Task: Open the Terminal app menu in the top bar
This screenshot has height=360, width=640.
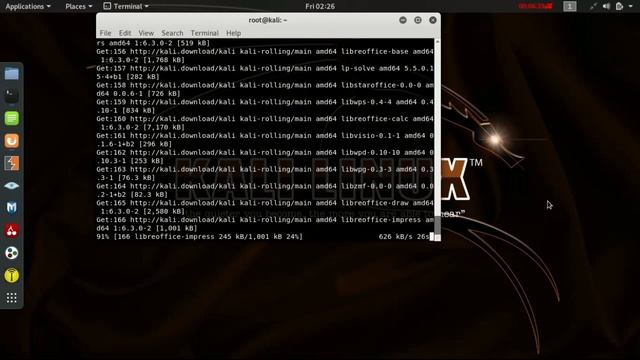Action: [126, 6]
